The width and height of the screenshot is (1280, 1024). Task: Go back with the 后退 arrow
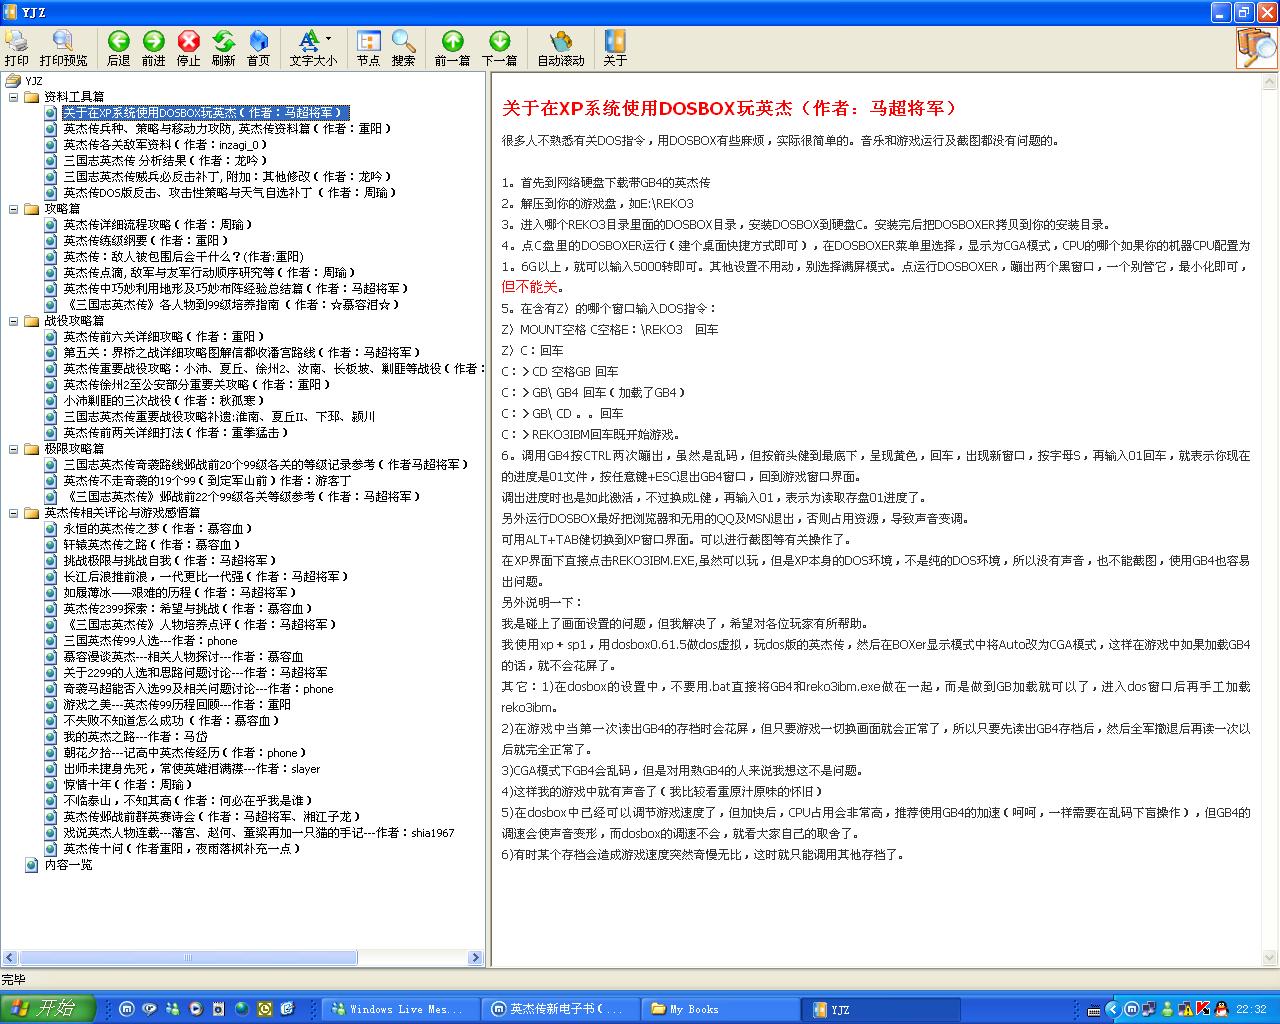click(x=118, y=47)
